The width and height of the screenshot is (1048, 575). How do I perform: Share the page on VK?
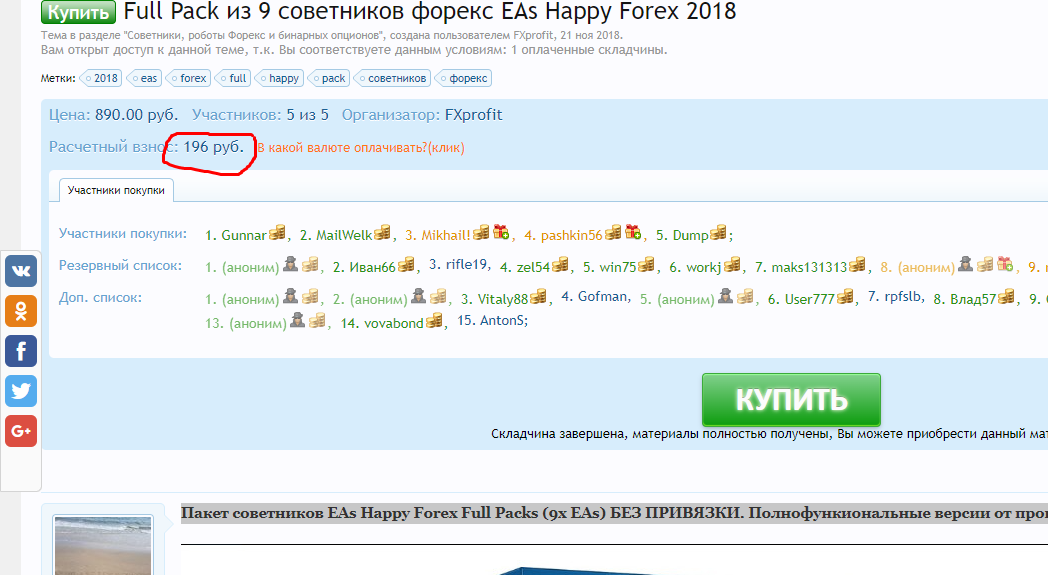pyautogui.click(x=21, y=271)
